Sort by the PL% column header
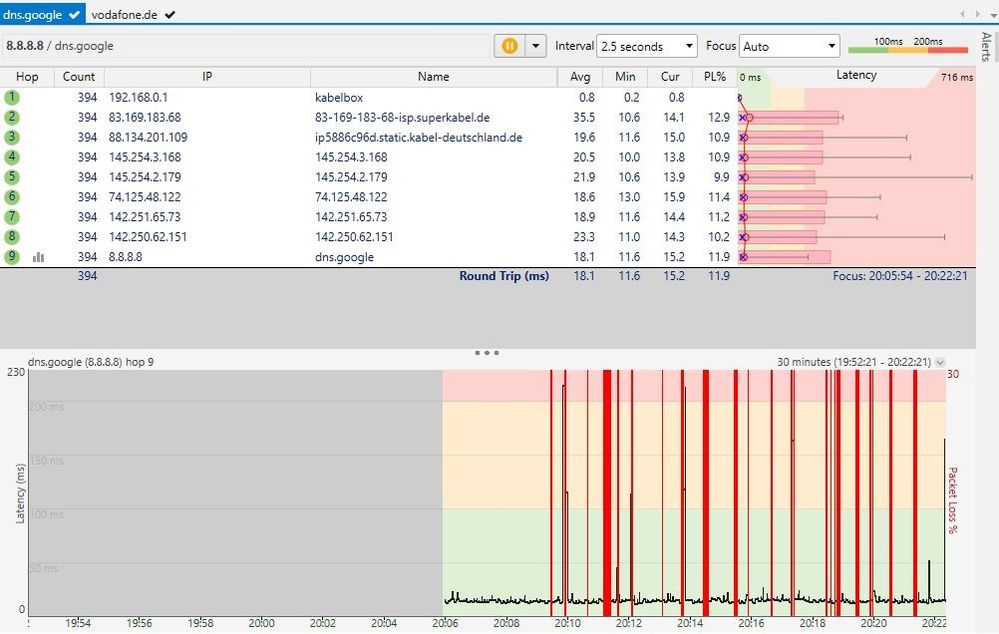 [715, 77]
